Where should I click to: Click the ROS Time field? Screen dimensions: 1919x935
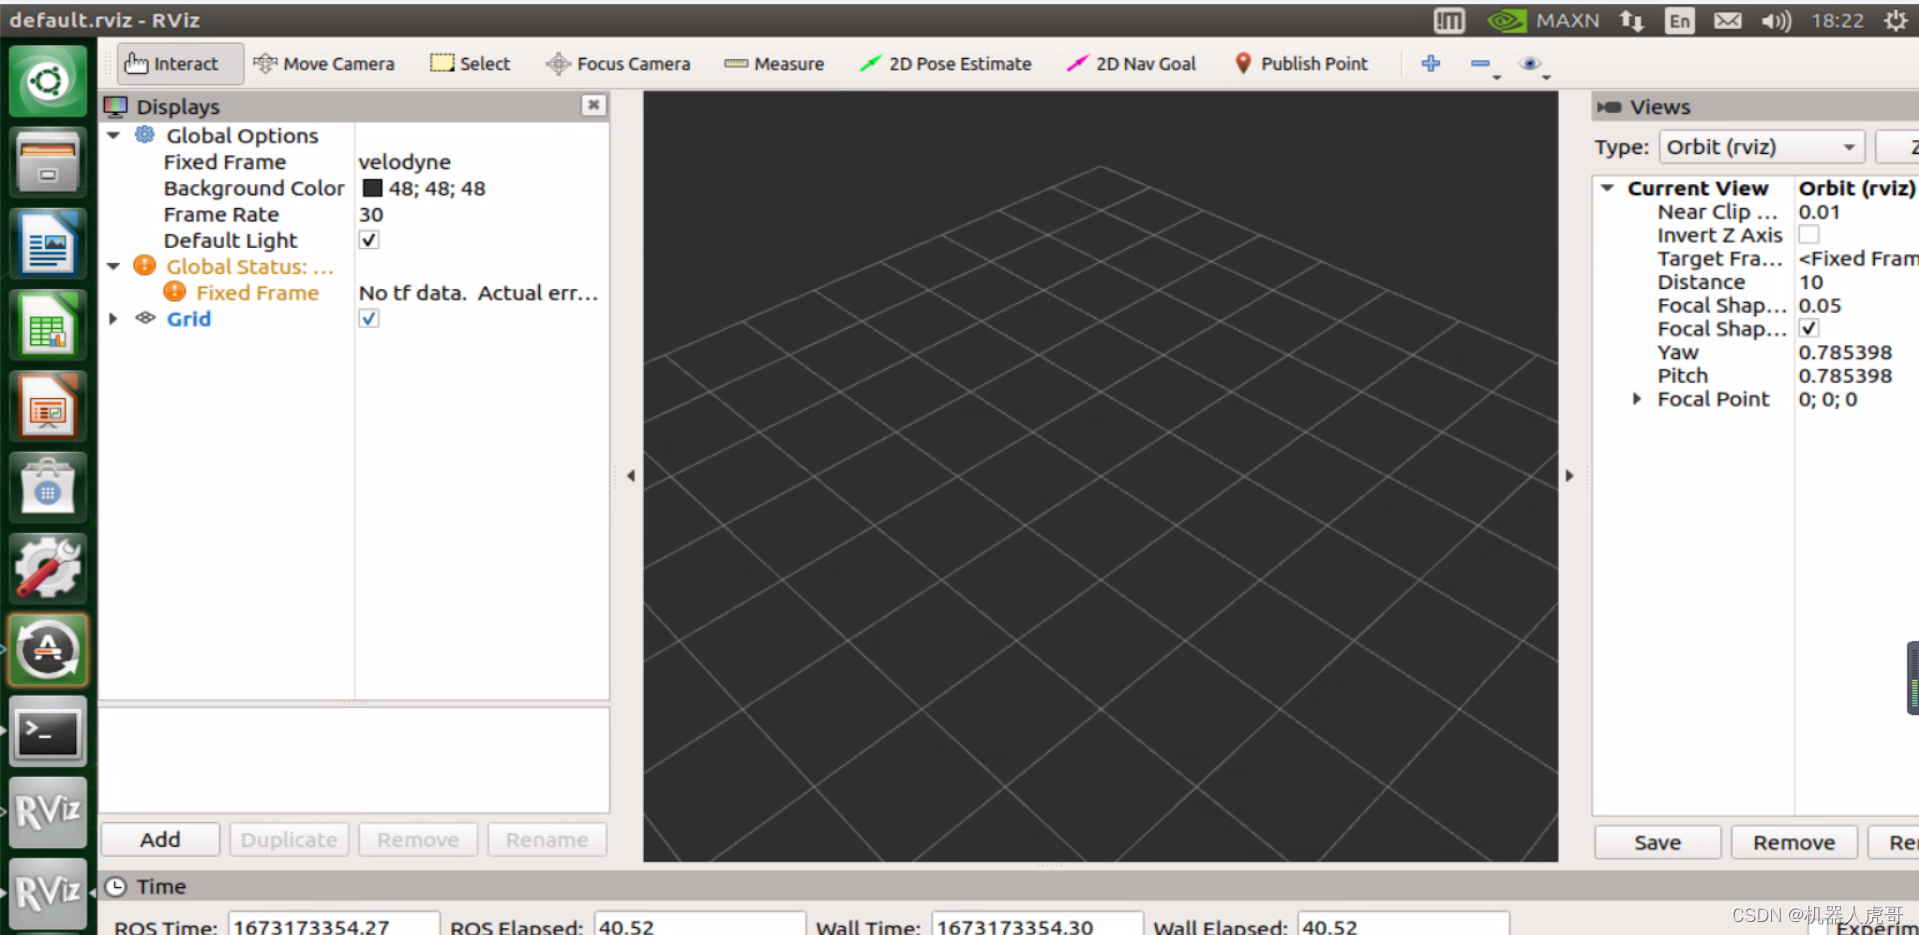[334, 925]
